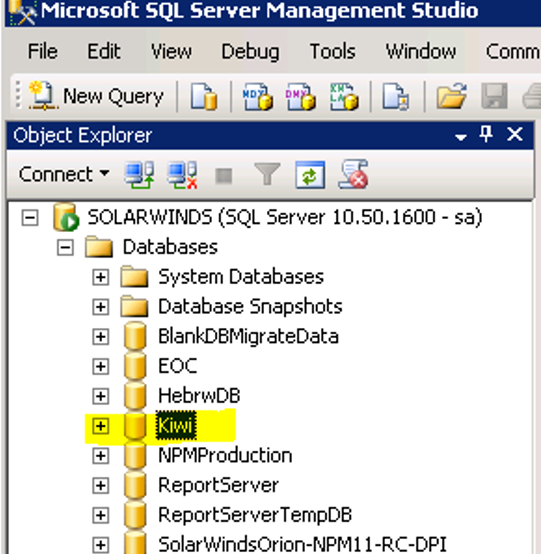The height and width of the screenshot is (554, 543).
Task: Select the ReportServerTempDB database
Action: click(x=255, y=515)
